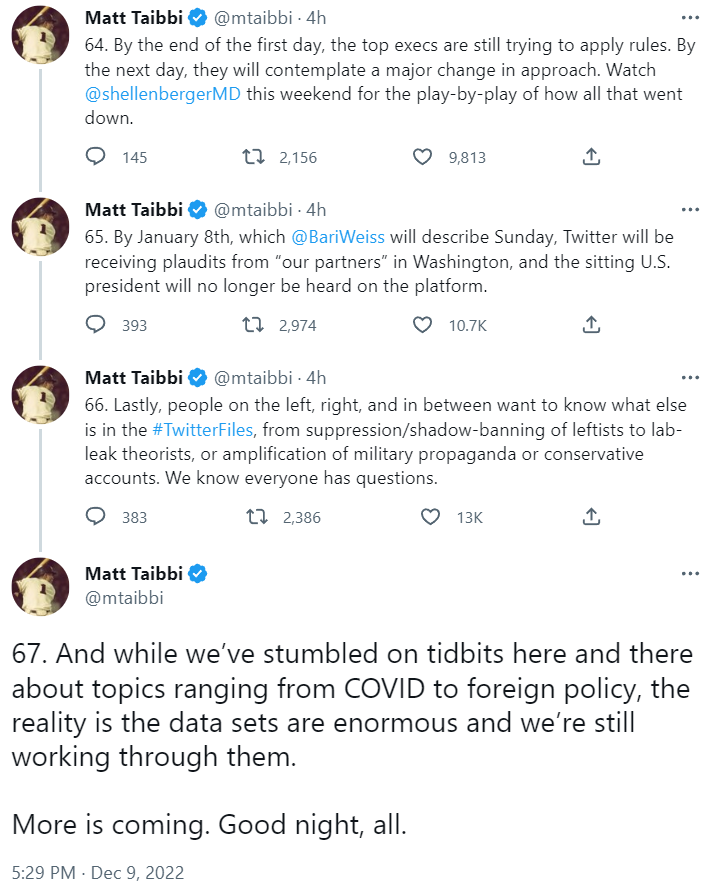Reply to tweet 64 about top execs

tap(96, 157)
